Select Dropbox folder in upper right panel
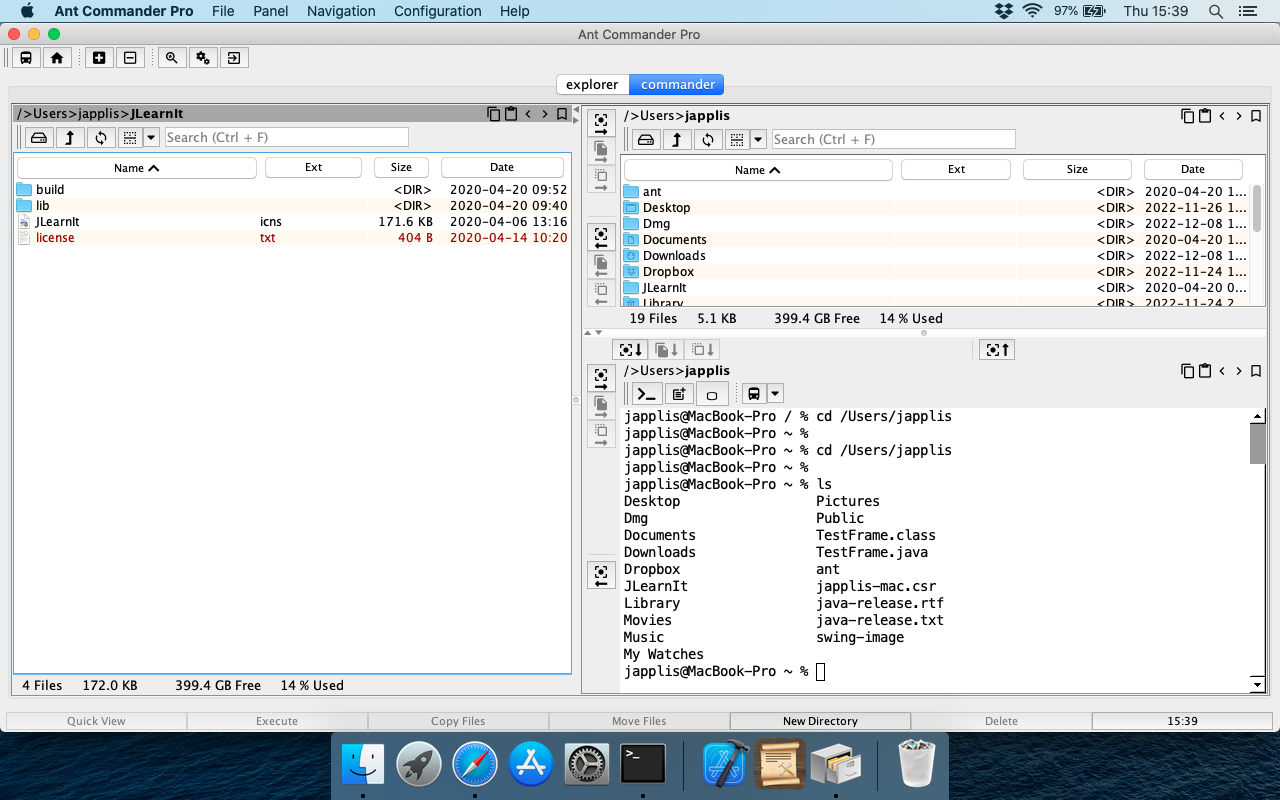The width and height of the screenshot is (1280, 800). click(x=936, y=272)
